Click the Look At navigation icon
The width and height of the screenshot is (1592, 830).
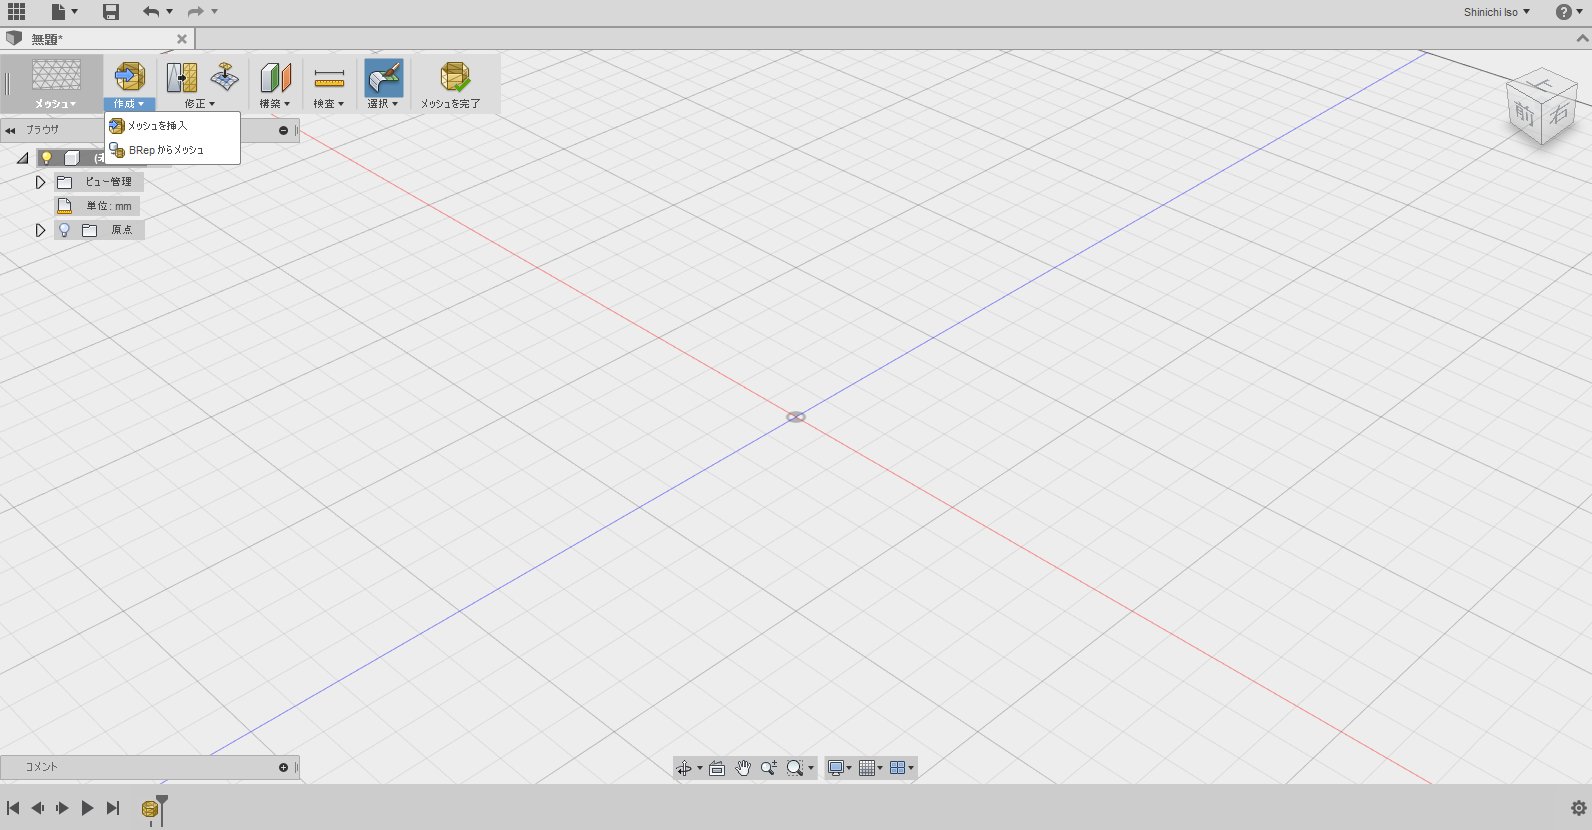[717, 768]
